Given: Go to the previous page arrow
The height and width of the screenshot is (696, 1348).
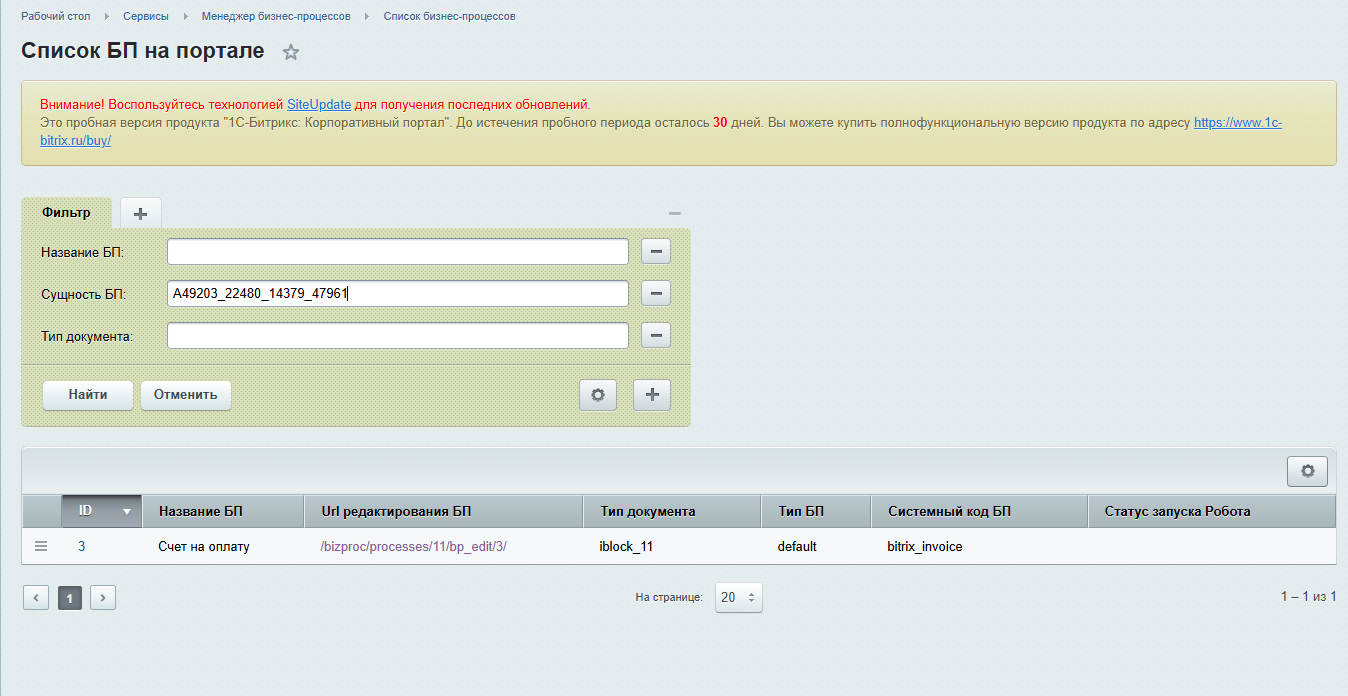Looking at the screenshot, I should tap(36, 598).
